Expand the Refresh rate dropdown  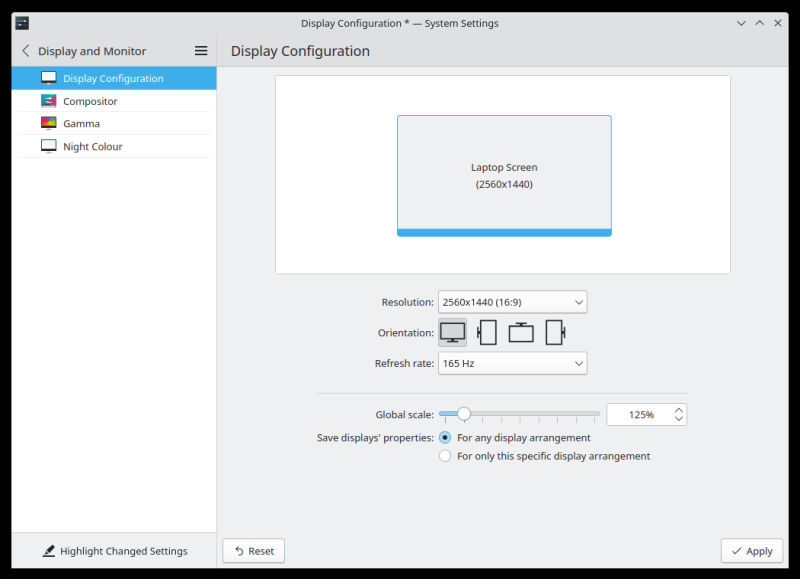pos(512,364)
